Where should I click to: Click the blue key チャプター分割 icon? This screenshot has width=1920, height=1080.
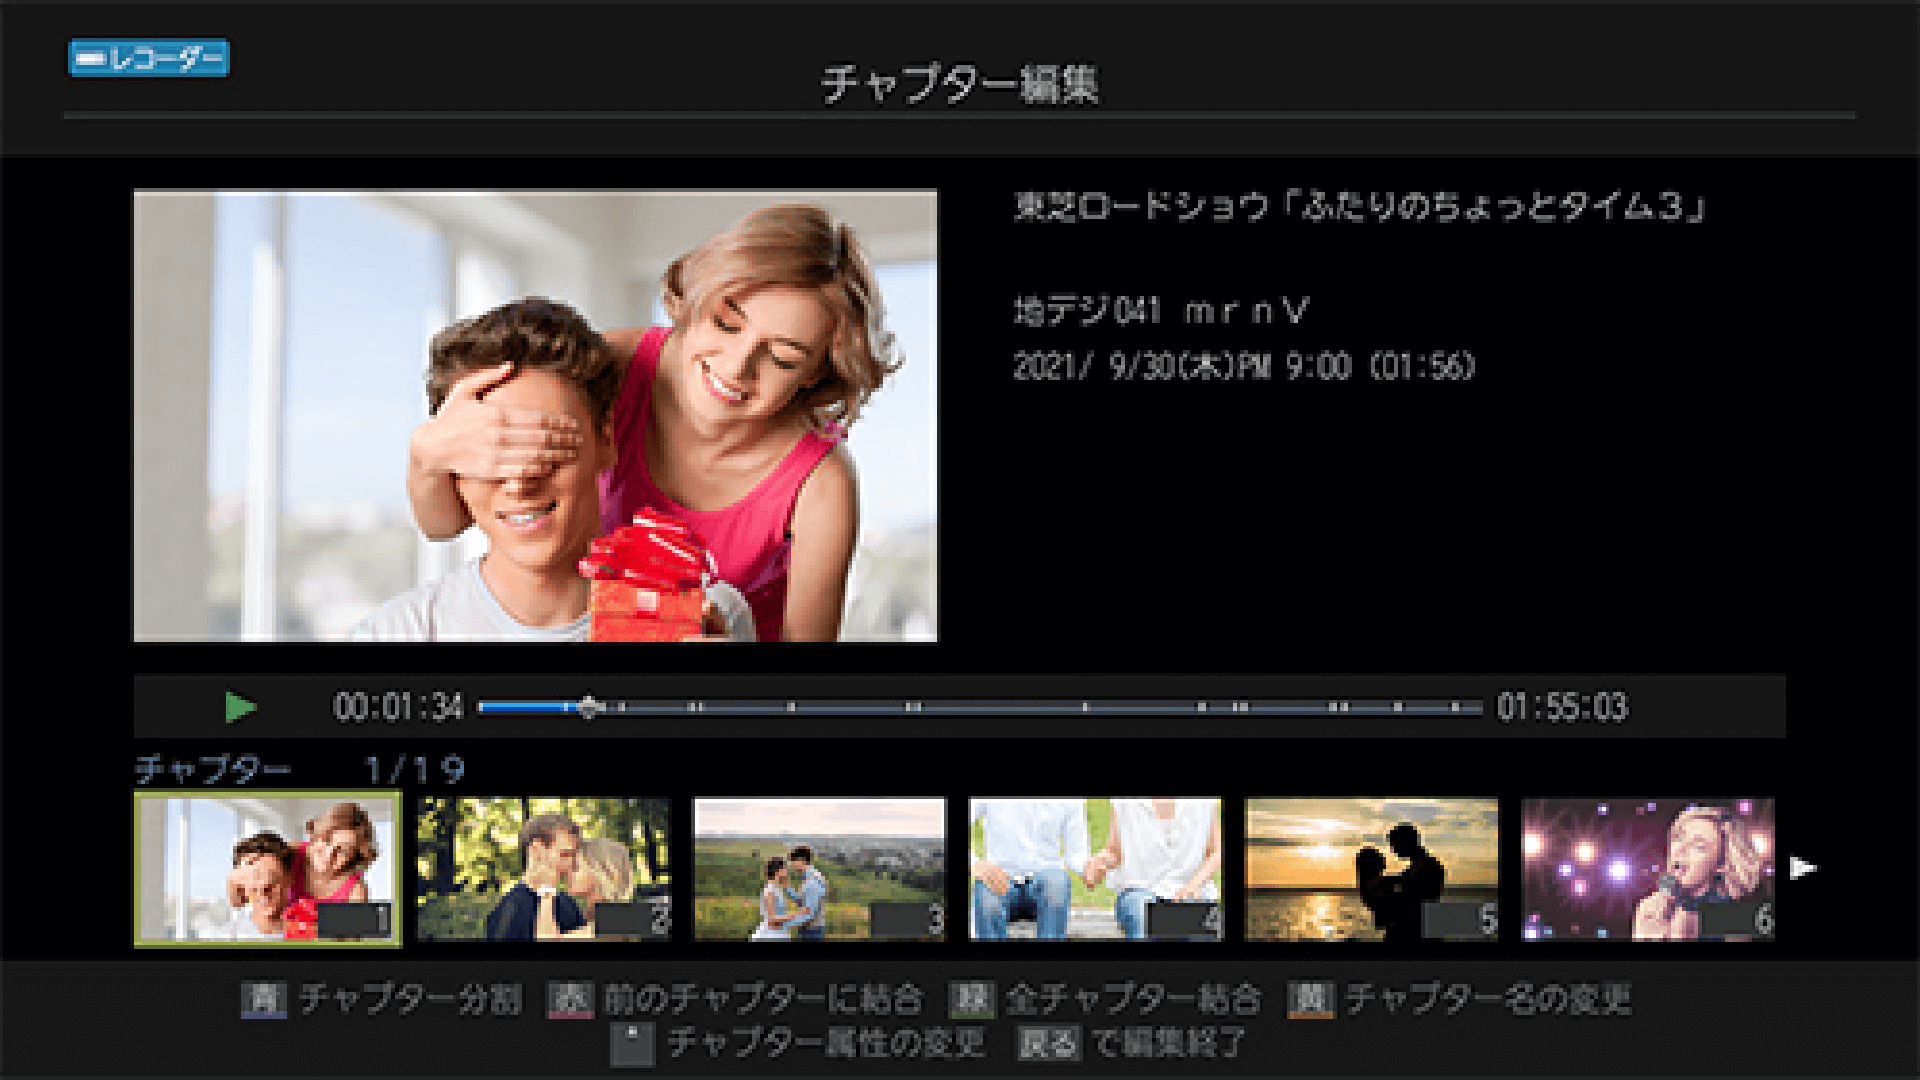pos(264,999)
